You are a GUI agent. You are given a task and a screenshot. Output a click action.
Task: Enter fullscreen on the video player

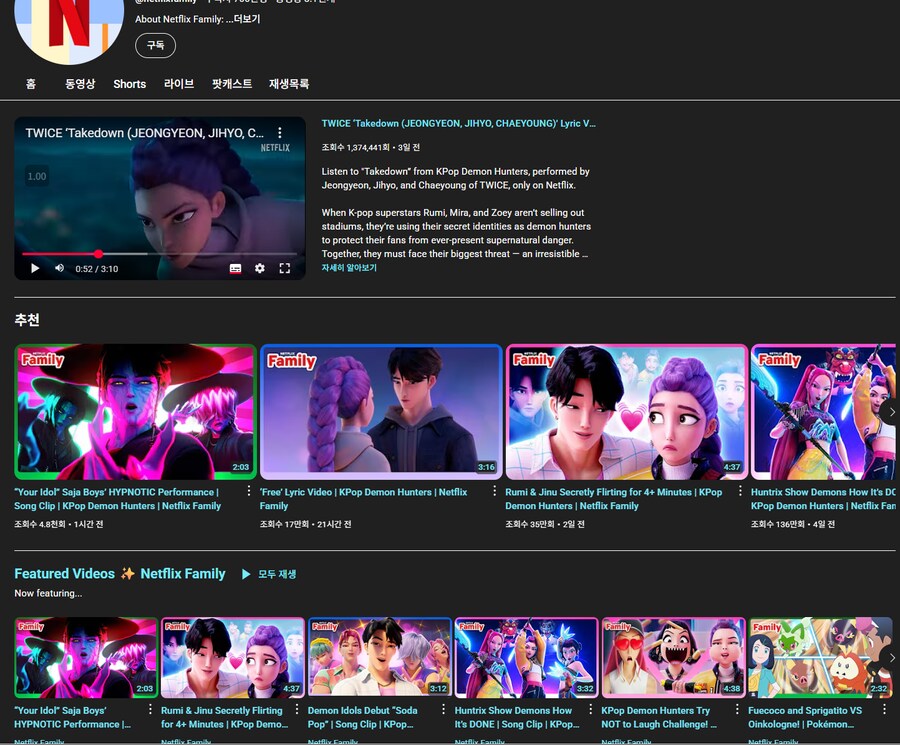(285, 269)
